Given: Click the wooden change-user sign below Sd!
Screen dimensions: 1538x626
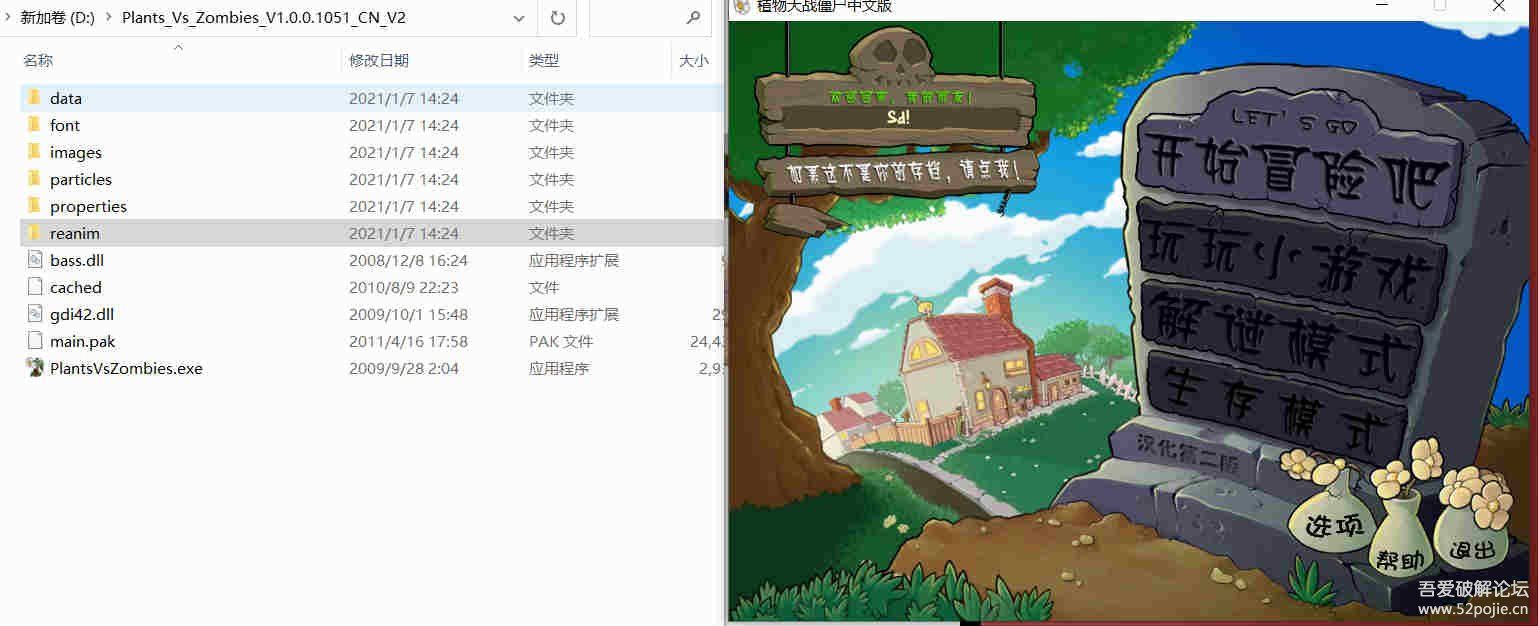Looking at the screenshot, I should pos(898,171).
